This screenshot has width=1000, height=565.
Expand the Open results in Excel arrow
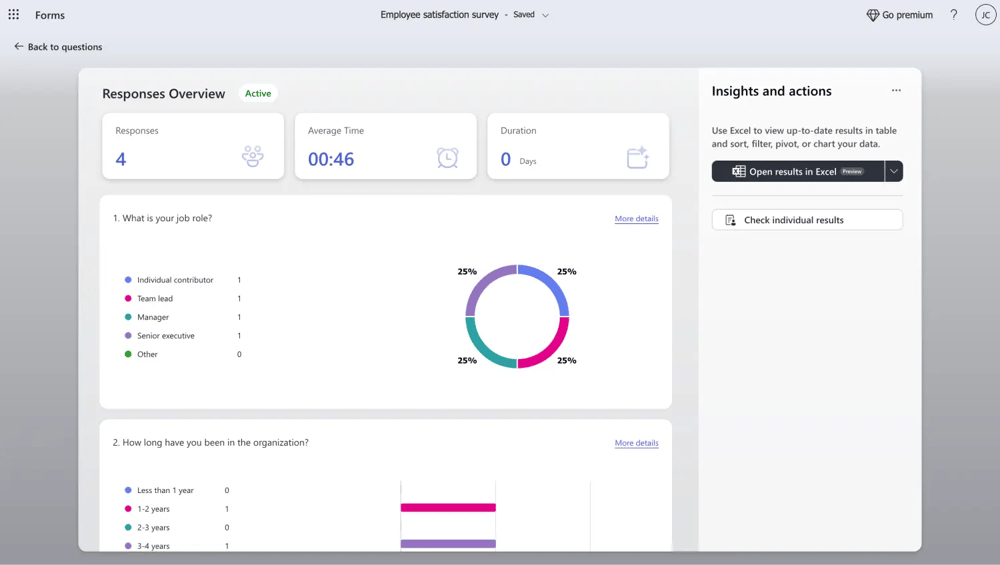pyautogui.click(x=894, y=171)
